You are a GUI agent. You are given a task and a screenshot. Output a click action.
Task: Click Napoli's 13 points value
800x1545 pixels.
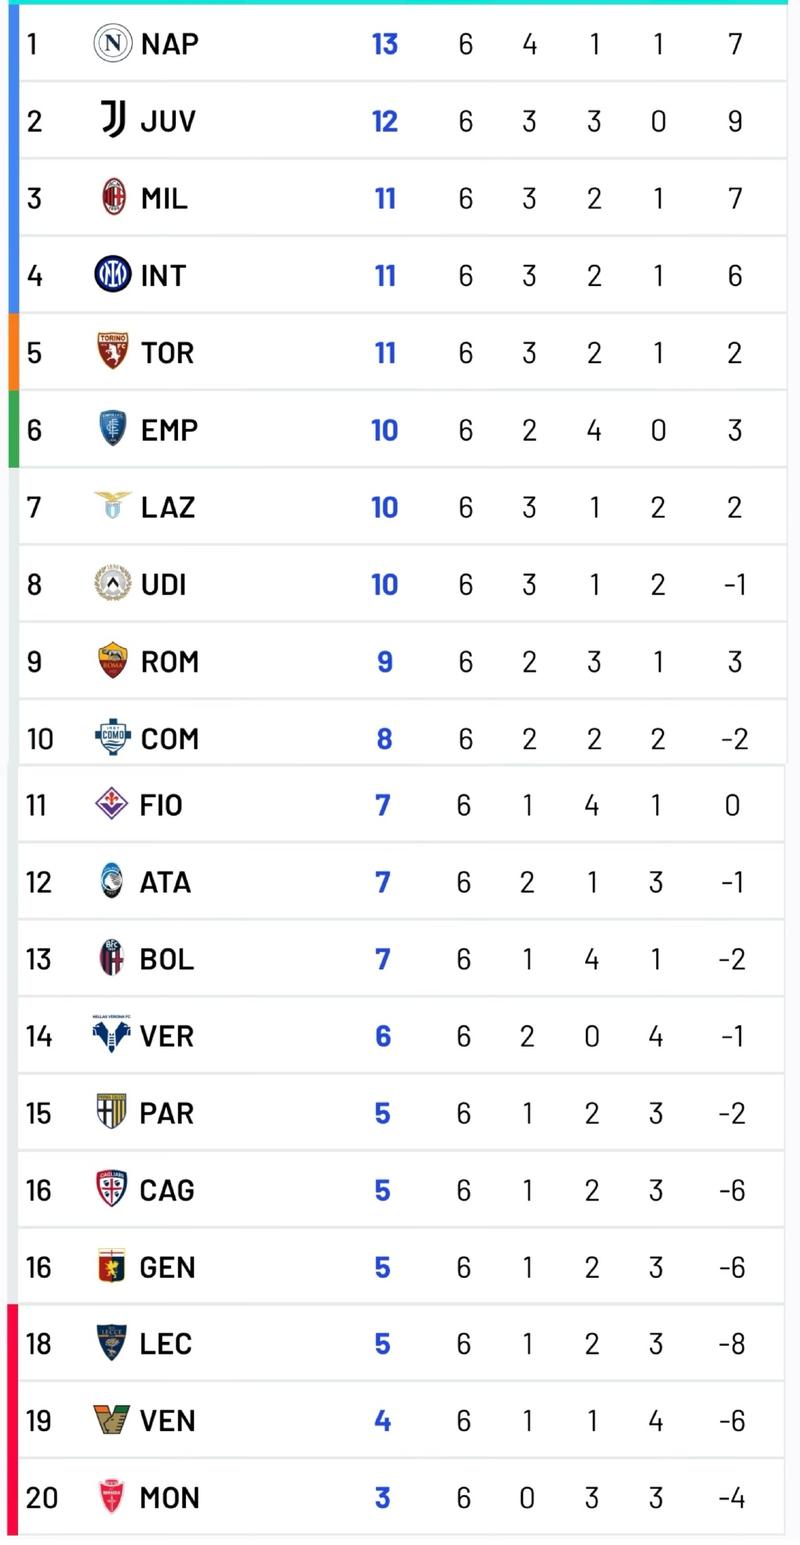pos(385,44)
